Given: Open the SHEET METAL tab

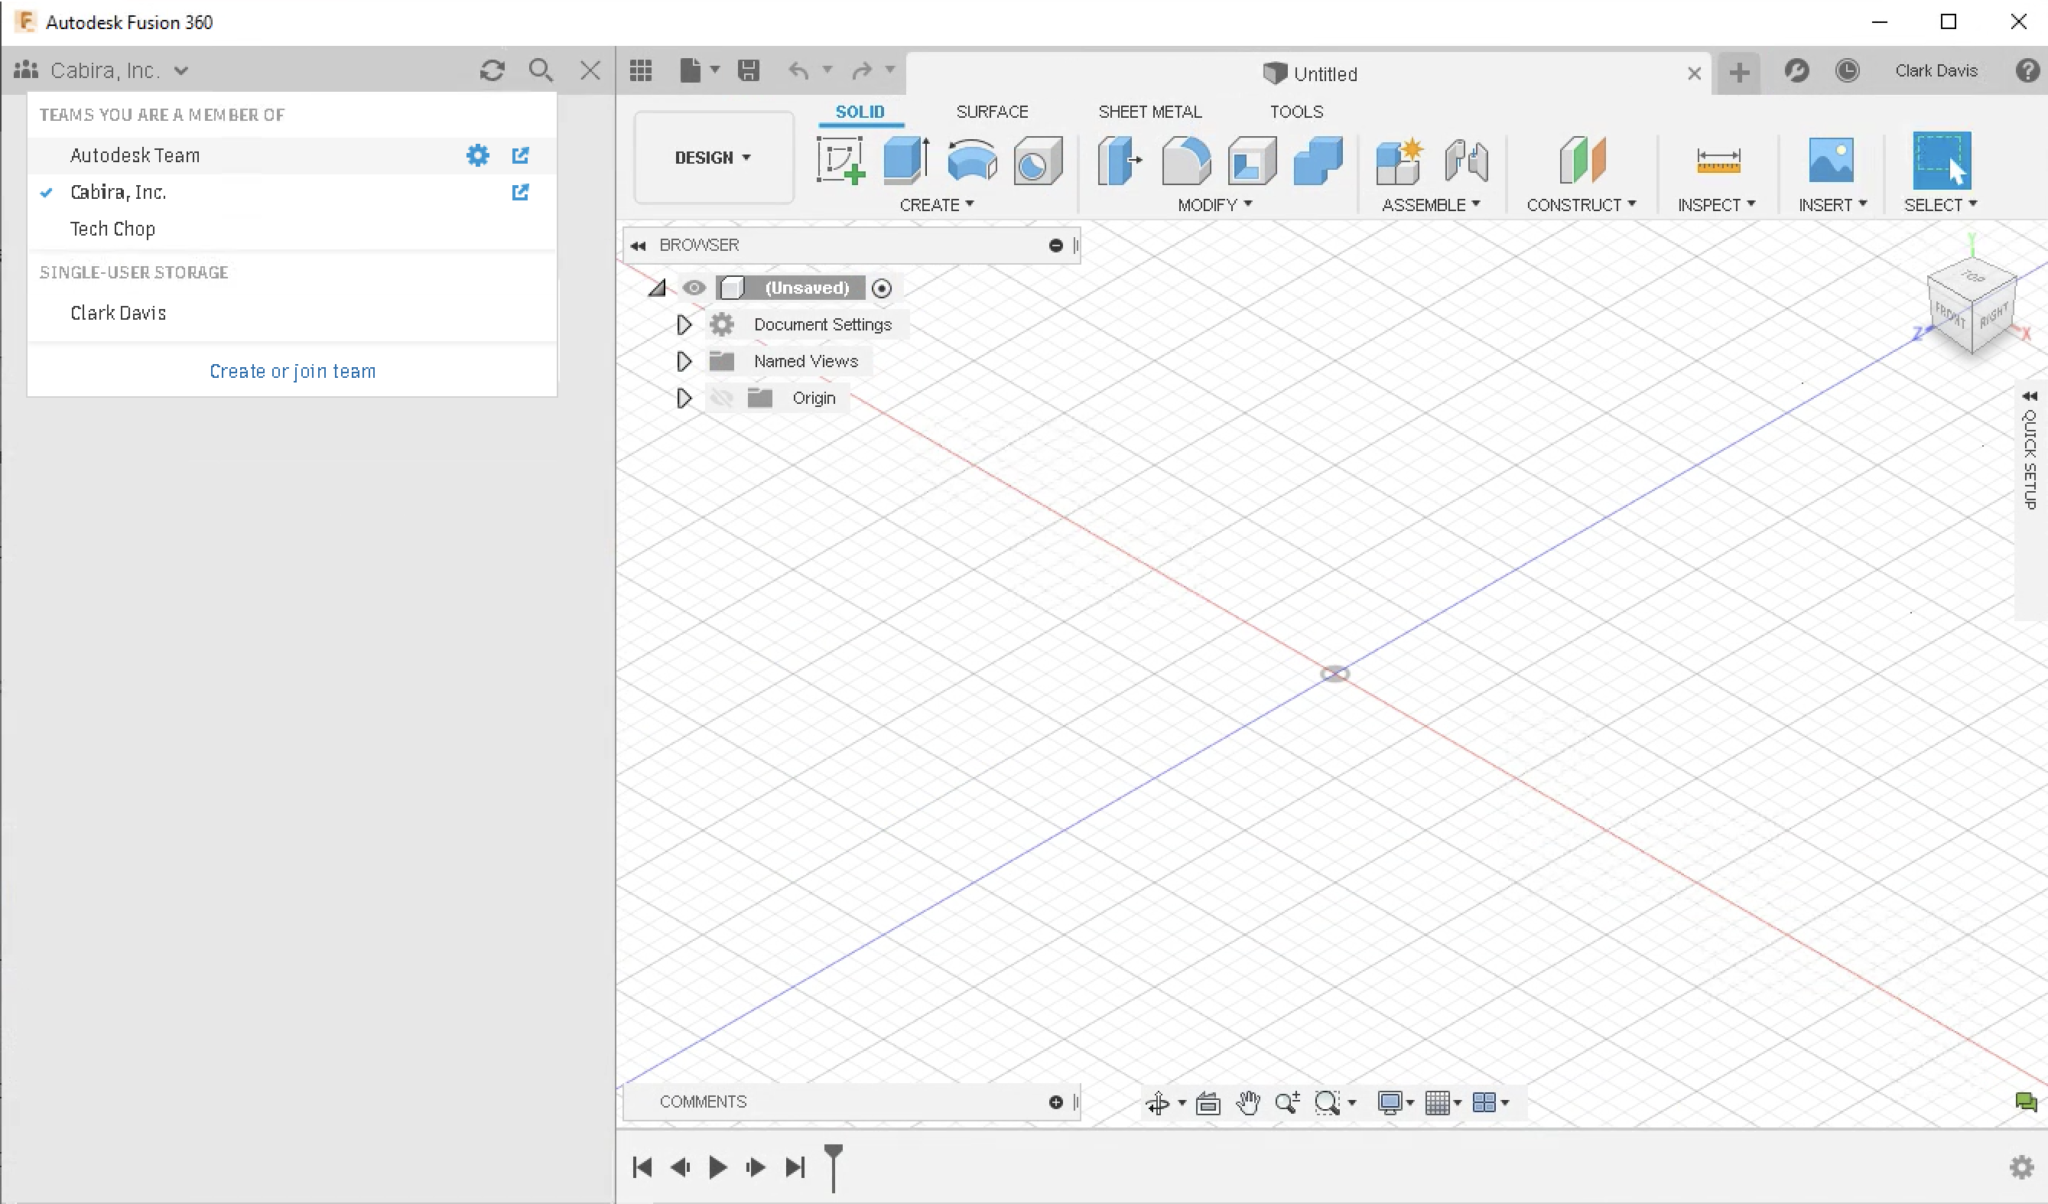Looking at the screenshot, I should [x=1149, y=112].
